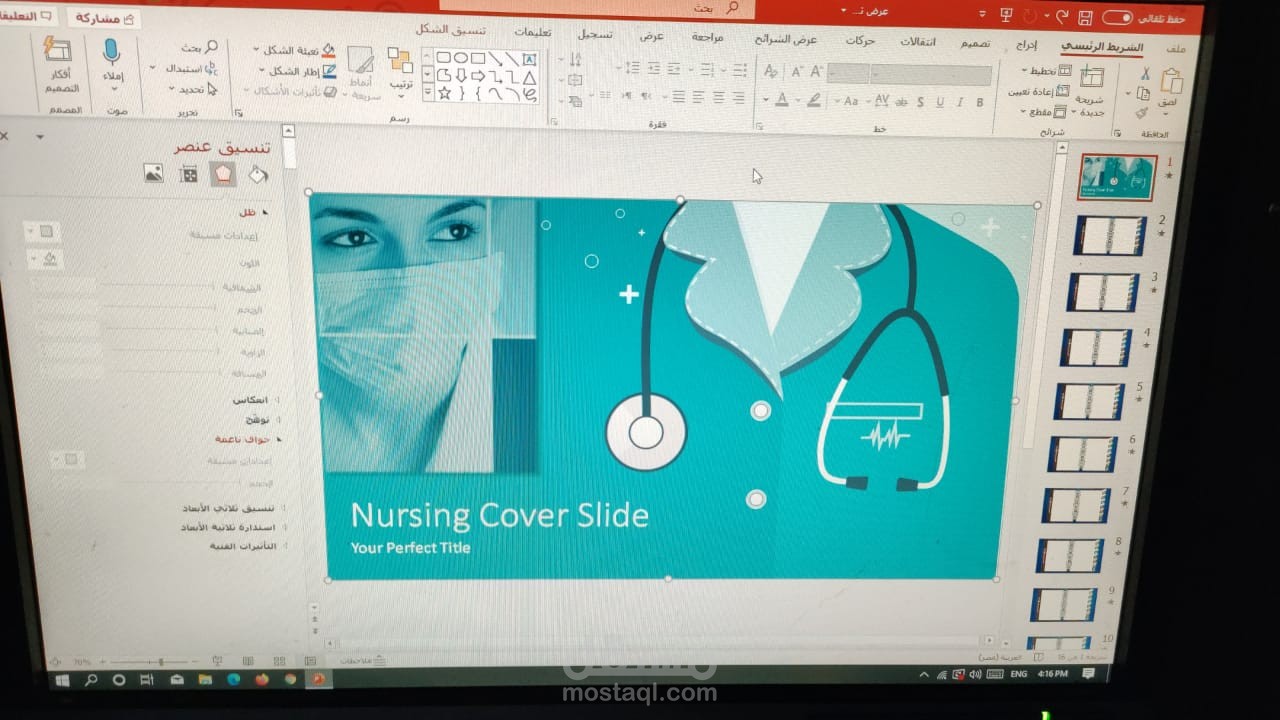
Task: Open the Transitions (انتقالات) tab
Action: [918, 41]
